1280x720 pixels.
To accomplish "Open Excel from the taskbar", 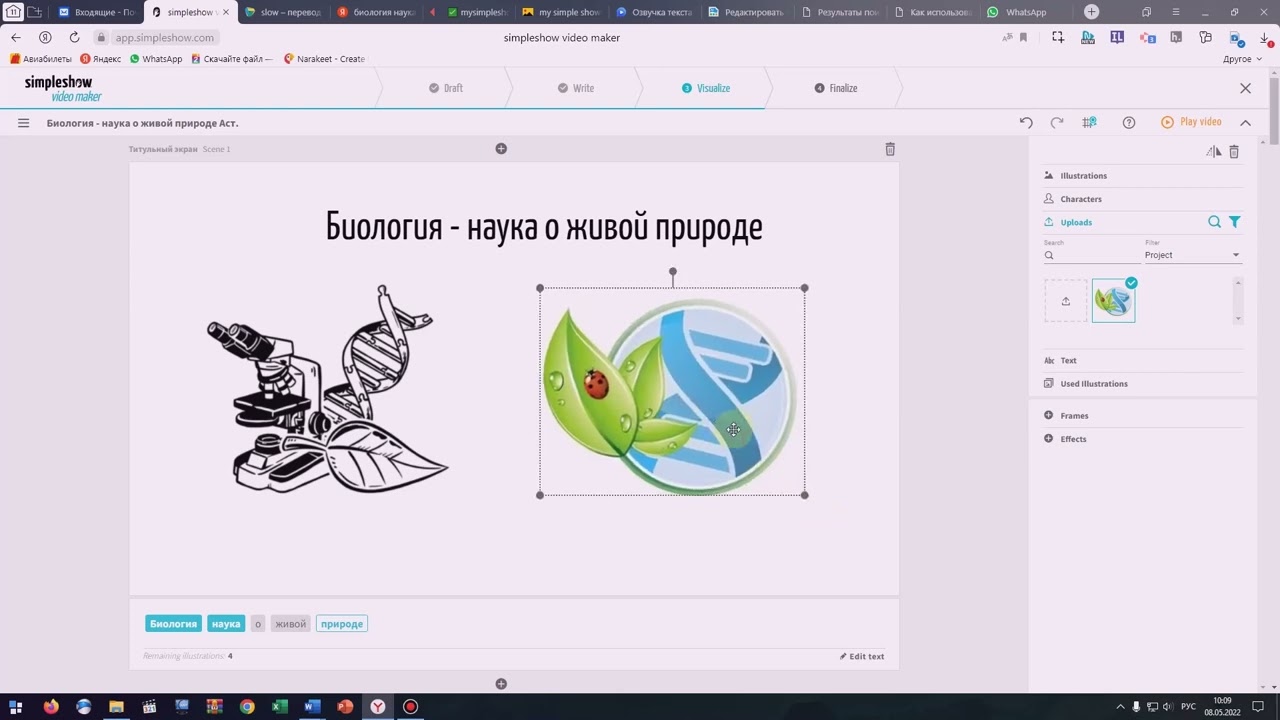I will click(x=280, y=707).
